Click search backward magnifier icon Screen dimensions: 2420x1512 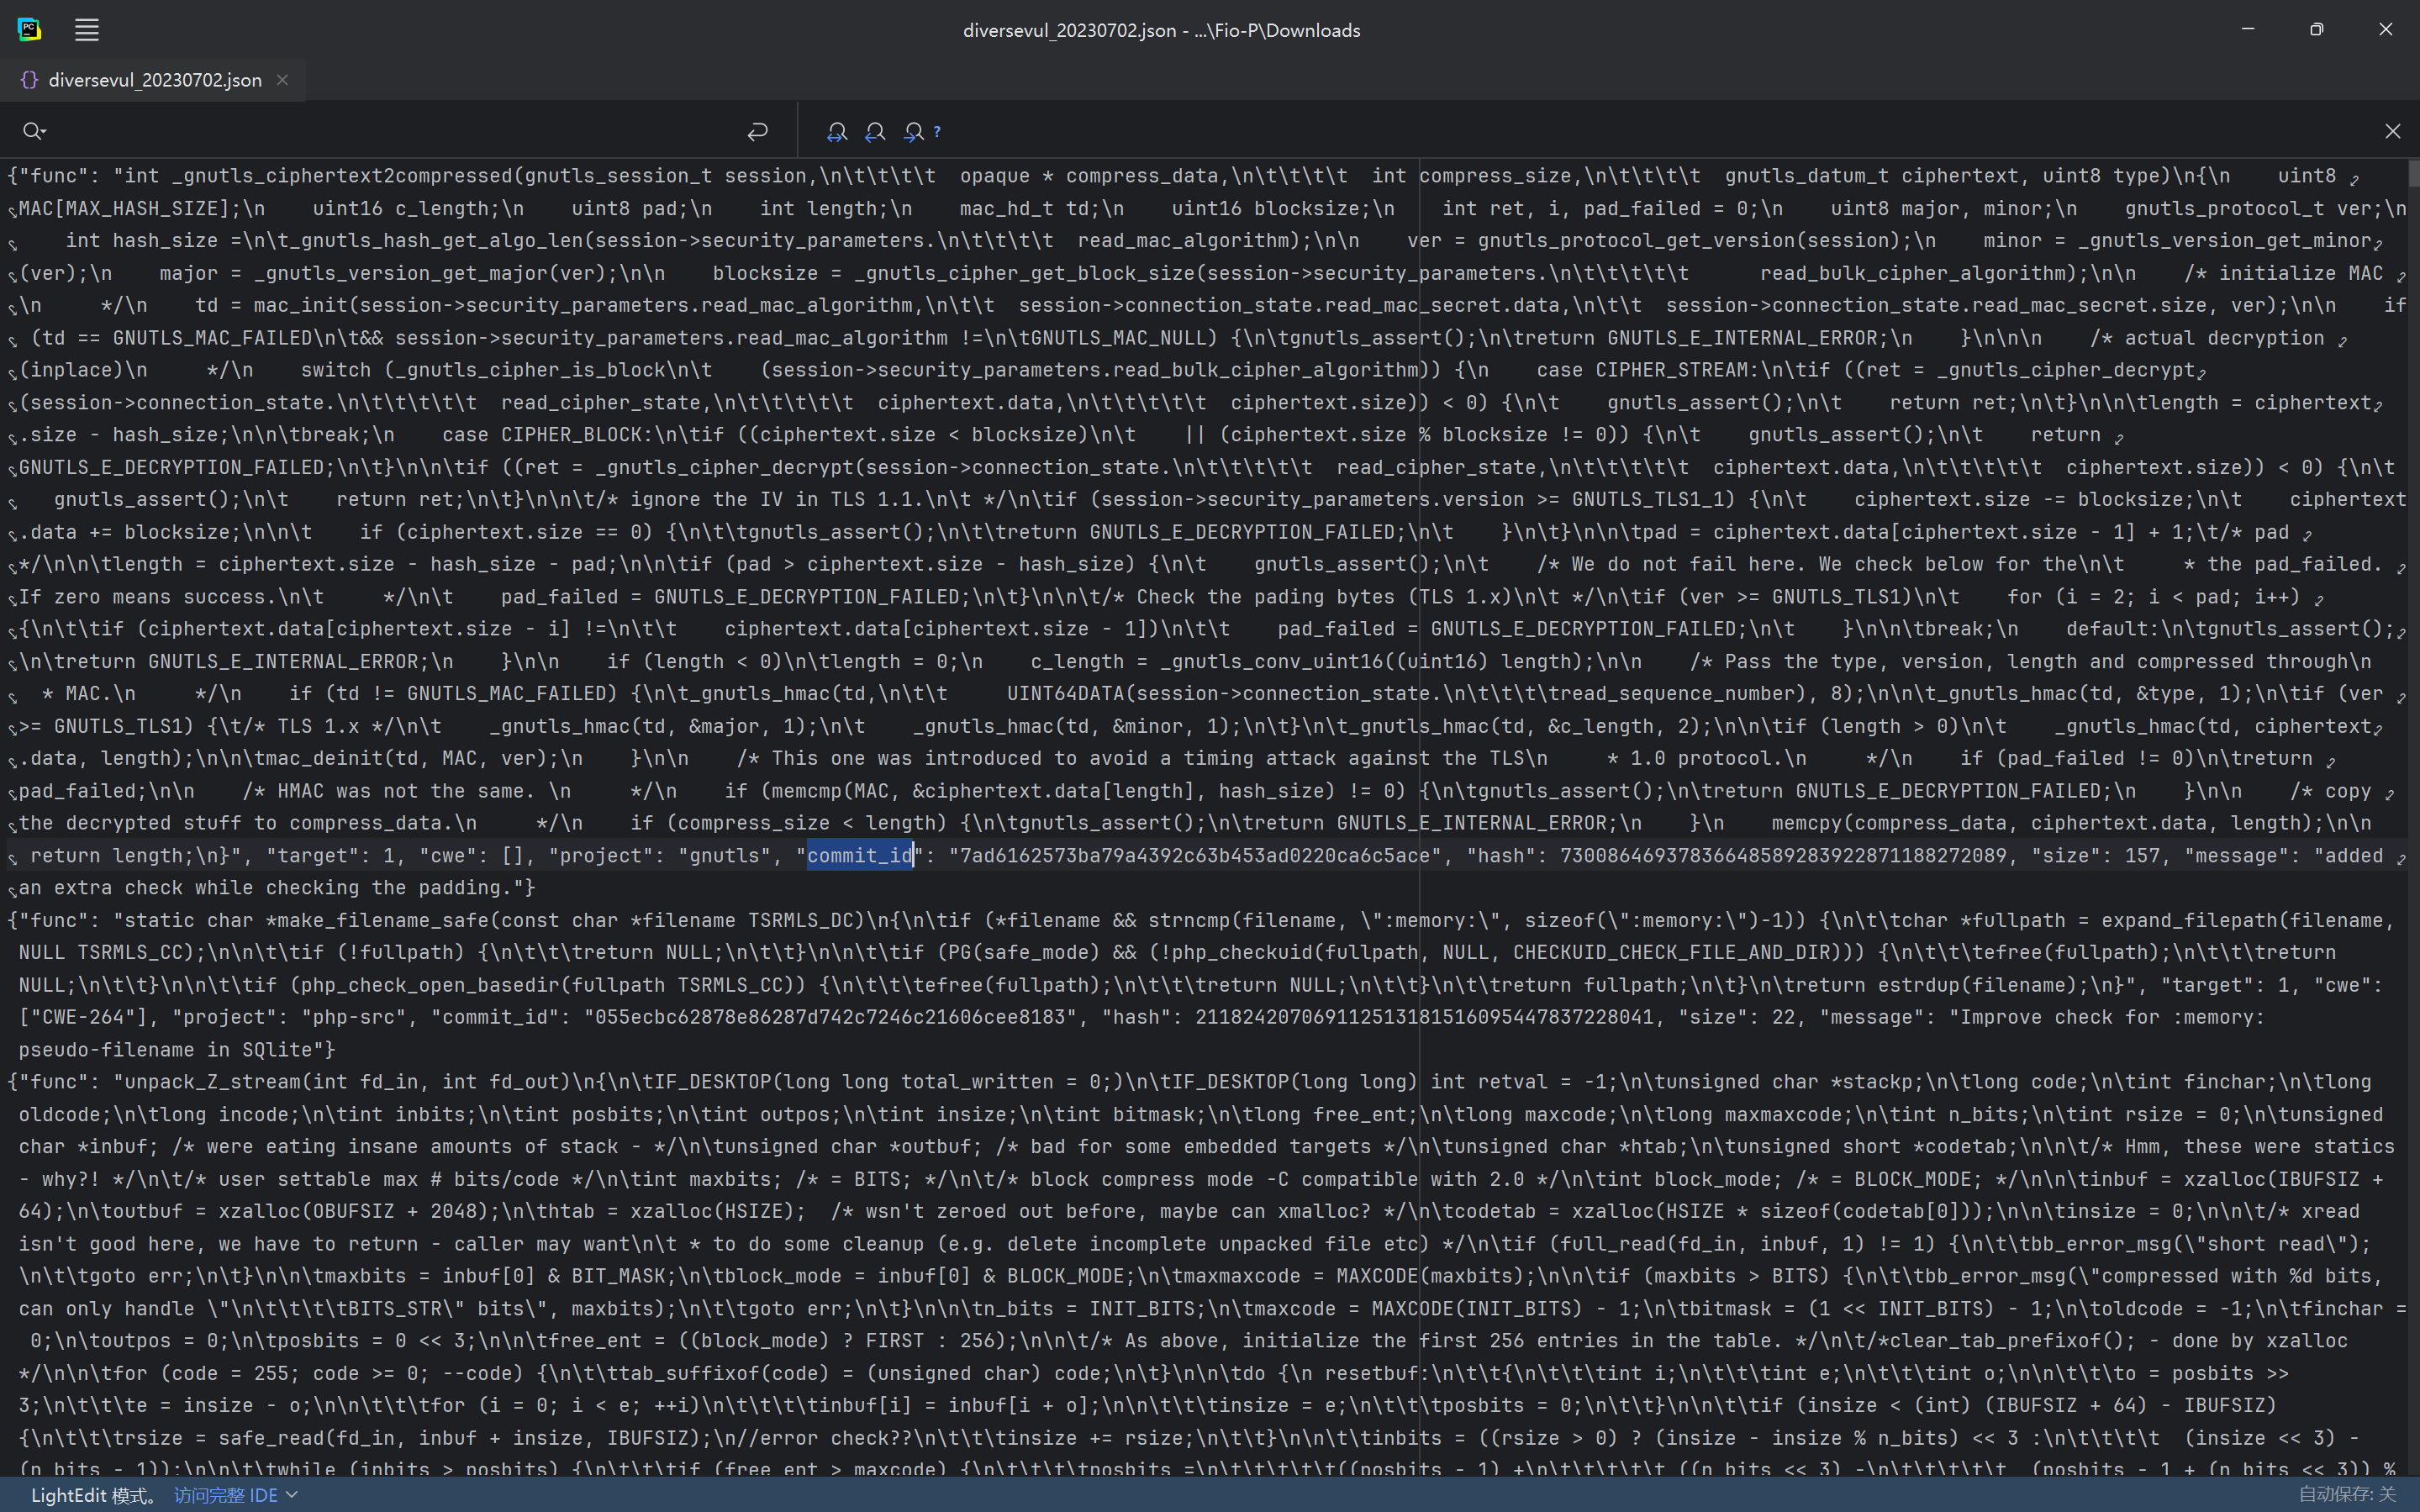point(875,131)
